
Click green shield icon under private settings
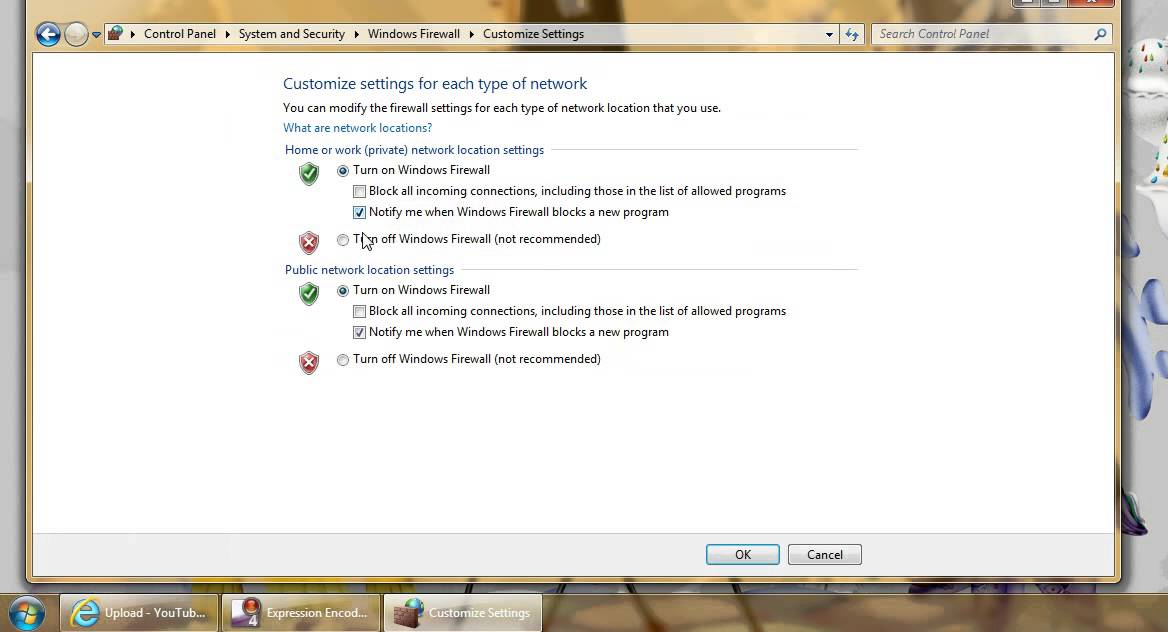point(308,174)
